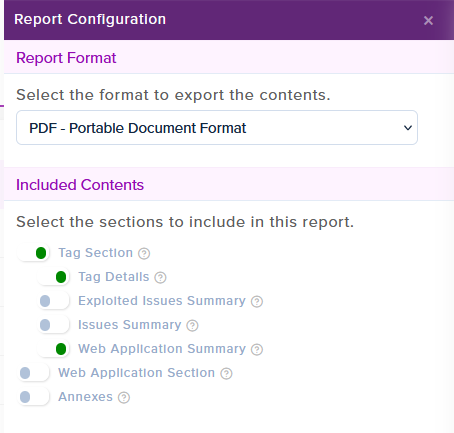Enable the Annexes toggle
Viewport: 454px width, 433px height.
pyautogui.click(x=33, y=397)
